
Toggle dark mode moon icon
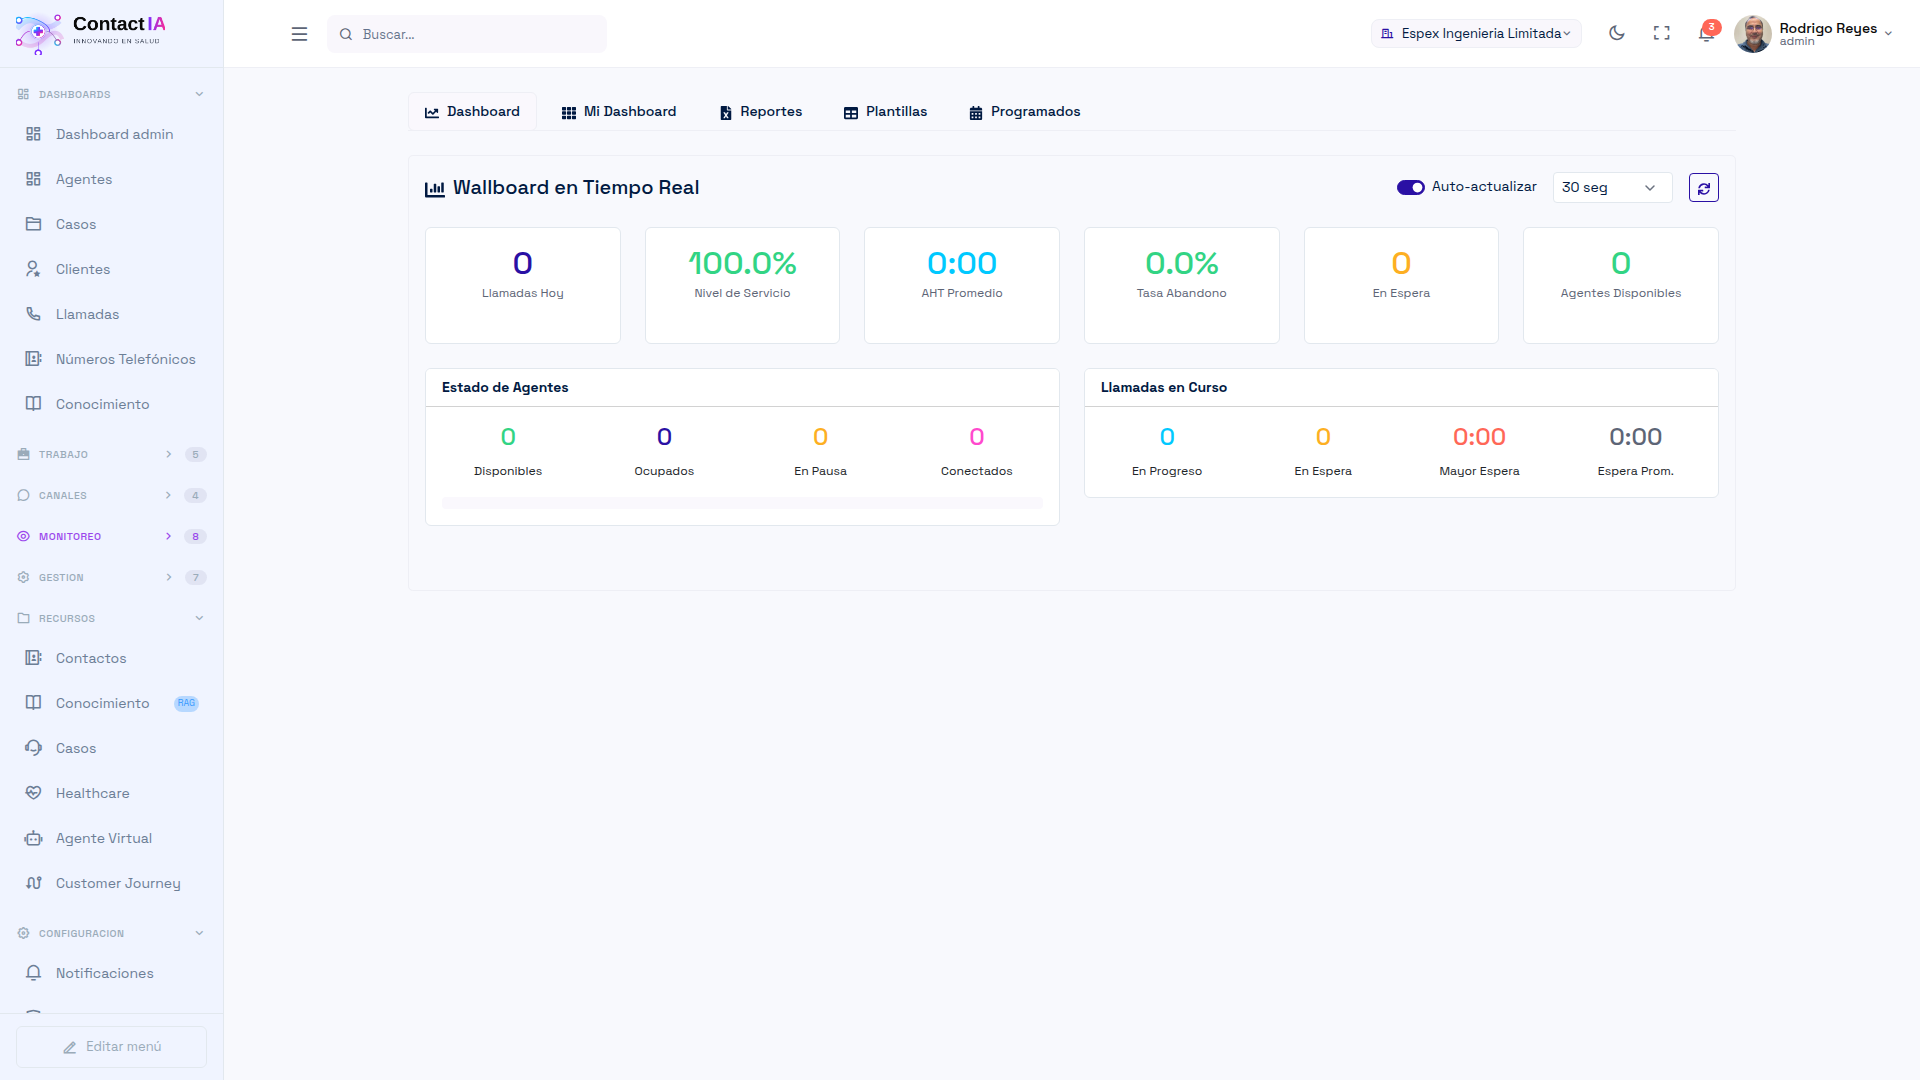click(x=1616, y=33)
